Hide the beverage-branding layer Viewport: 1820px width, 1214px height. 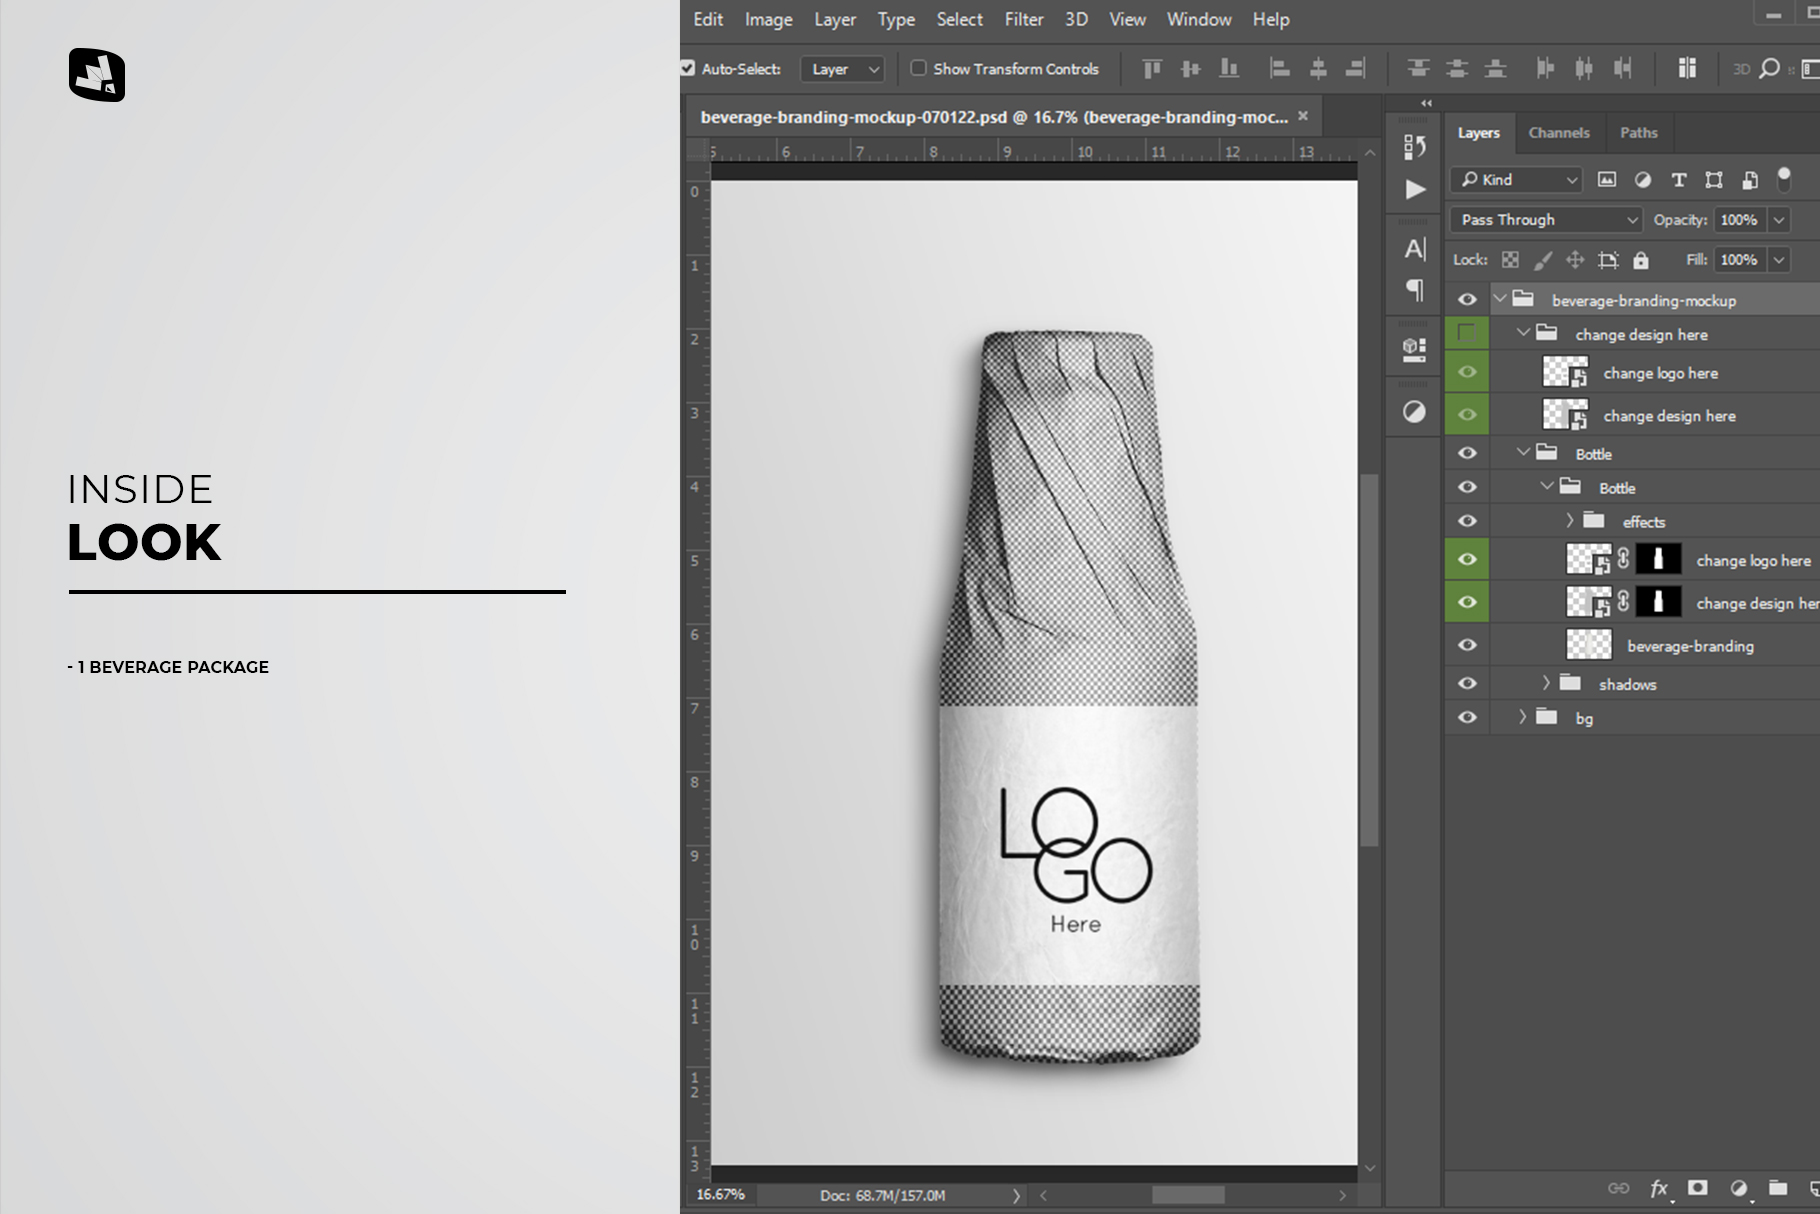(x=1467, y=646)
